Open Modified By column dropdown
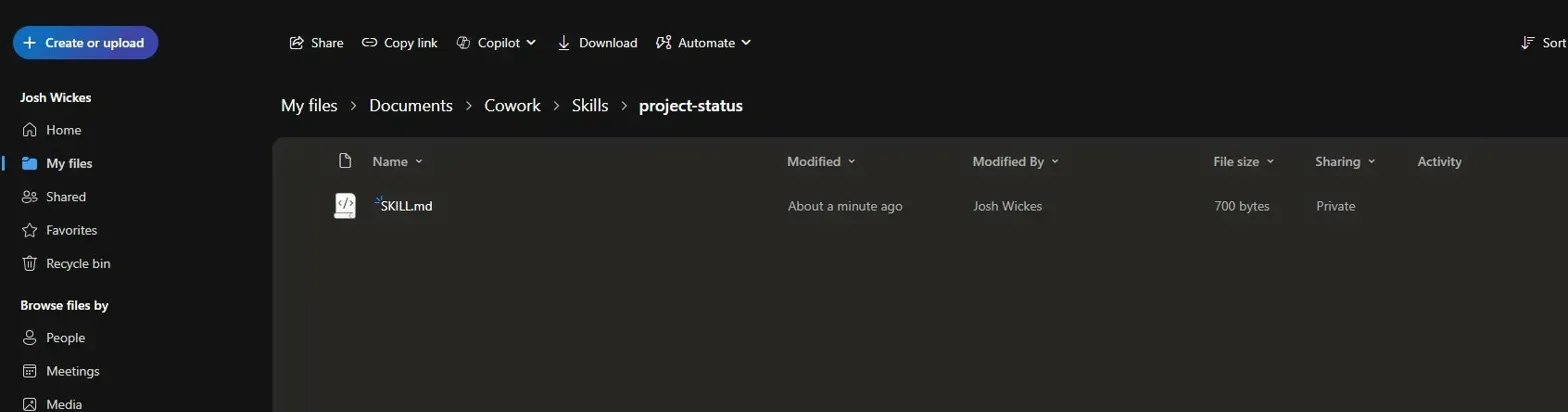 tap(1015, 161)
